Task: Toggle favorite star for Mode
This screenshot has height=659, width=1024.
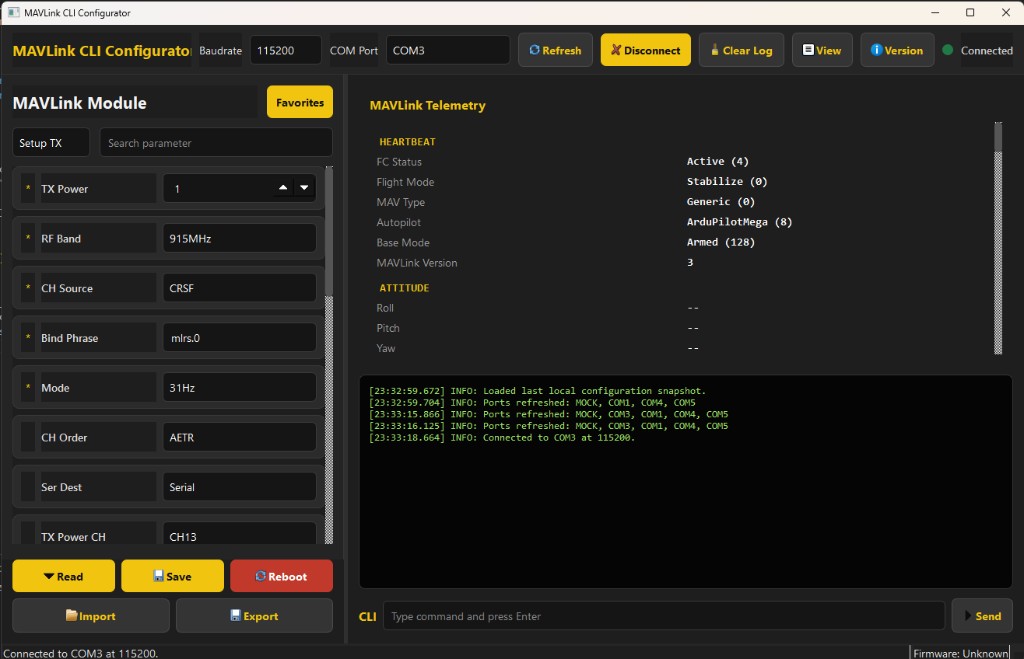Action: [28, 387]
